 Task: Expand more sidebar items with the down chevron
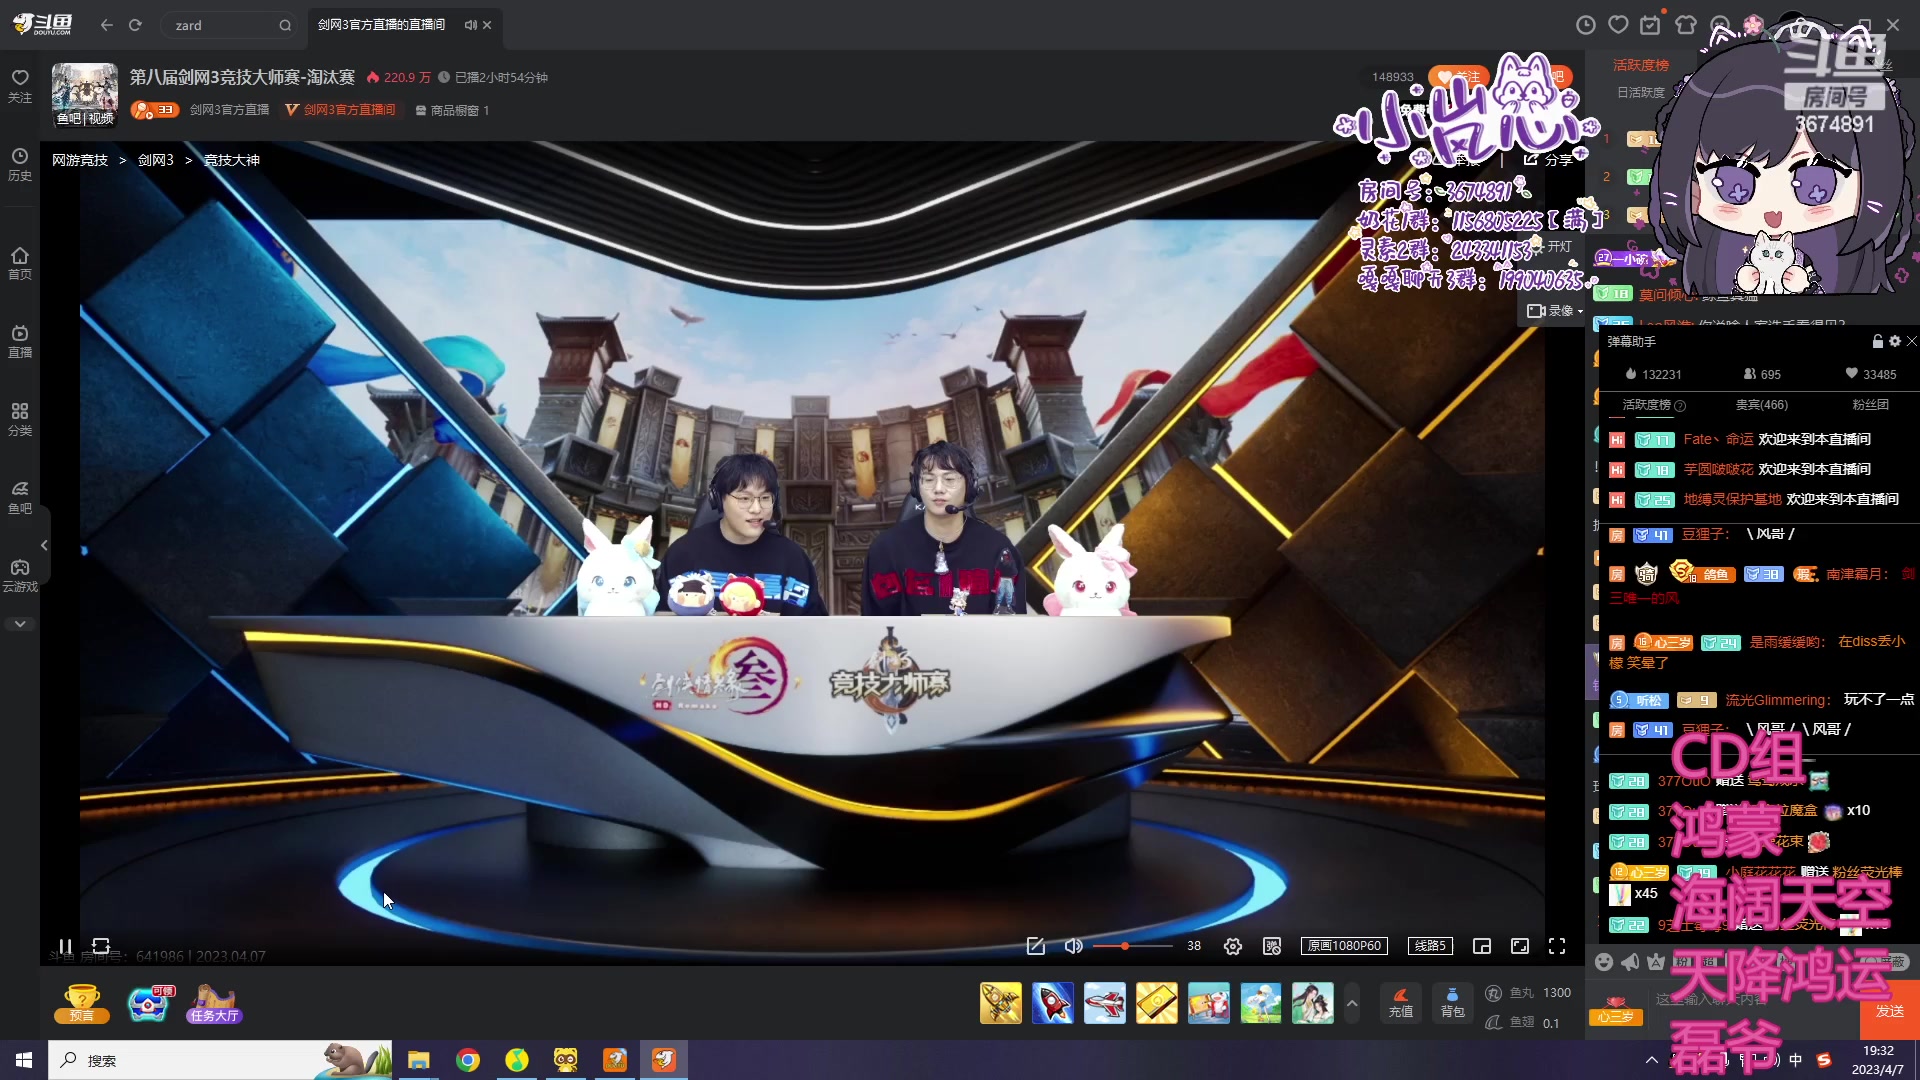pos(20,624)
